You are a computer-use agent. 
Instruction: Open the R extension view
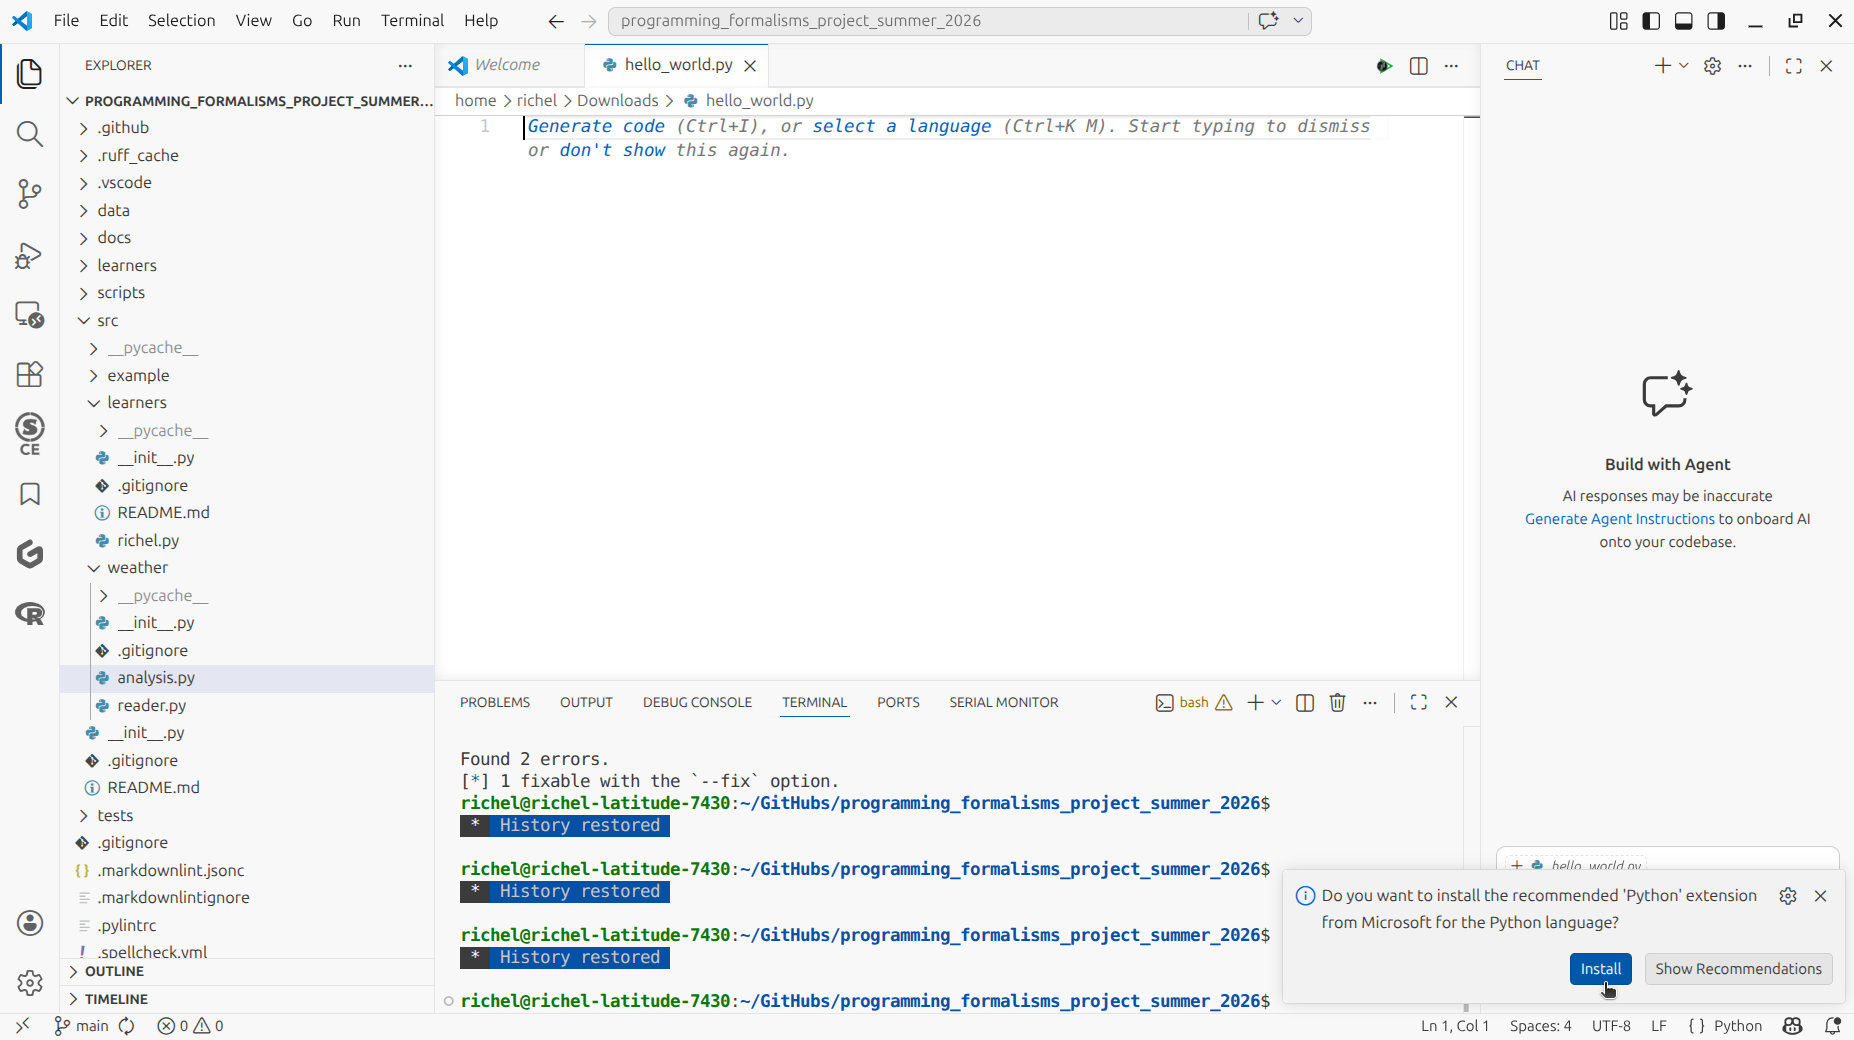coord(30,613)
